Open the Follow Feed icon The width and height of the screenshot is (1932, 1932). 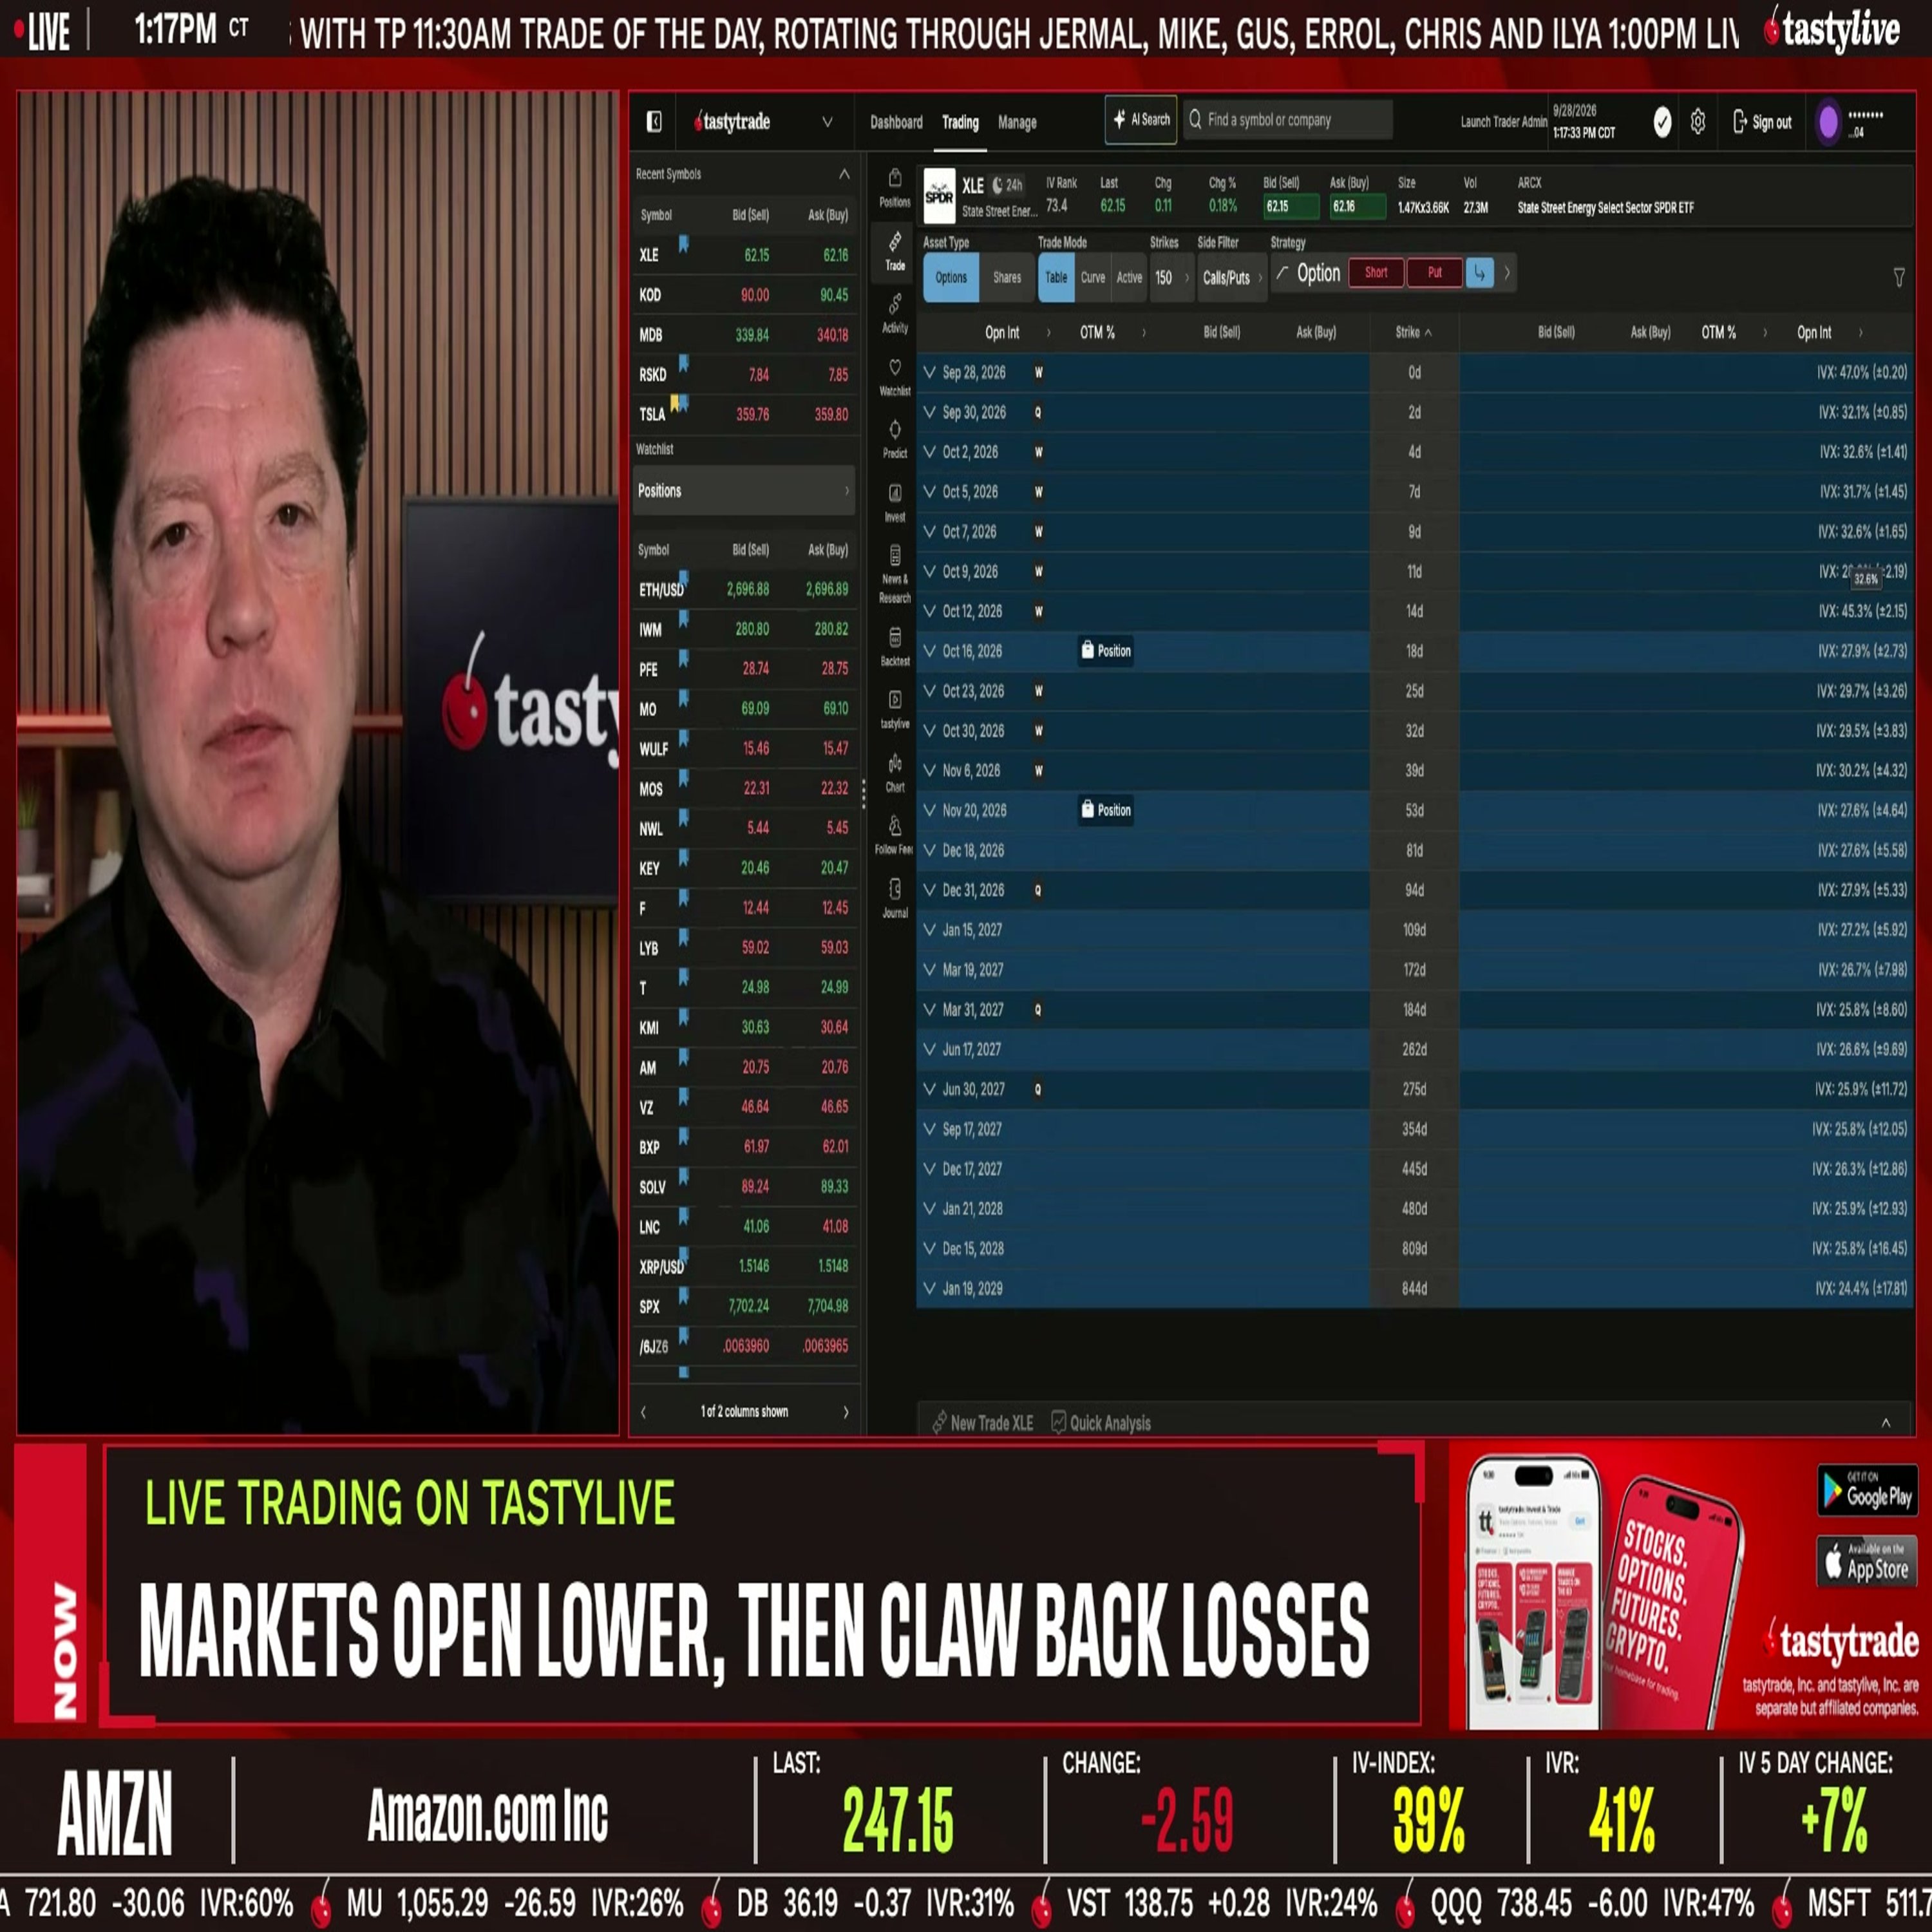pyautogui.click(x=895, y=835)
